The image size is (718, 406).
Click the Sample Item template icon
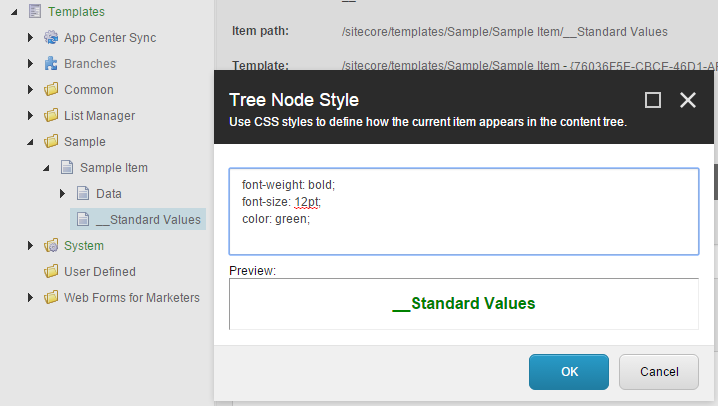click(x=67, y=168)
